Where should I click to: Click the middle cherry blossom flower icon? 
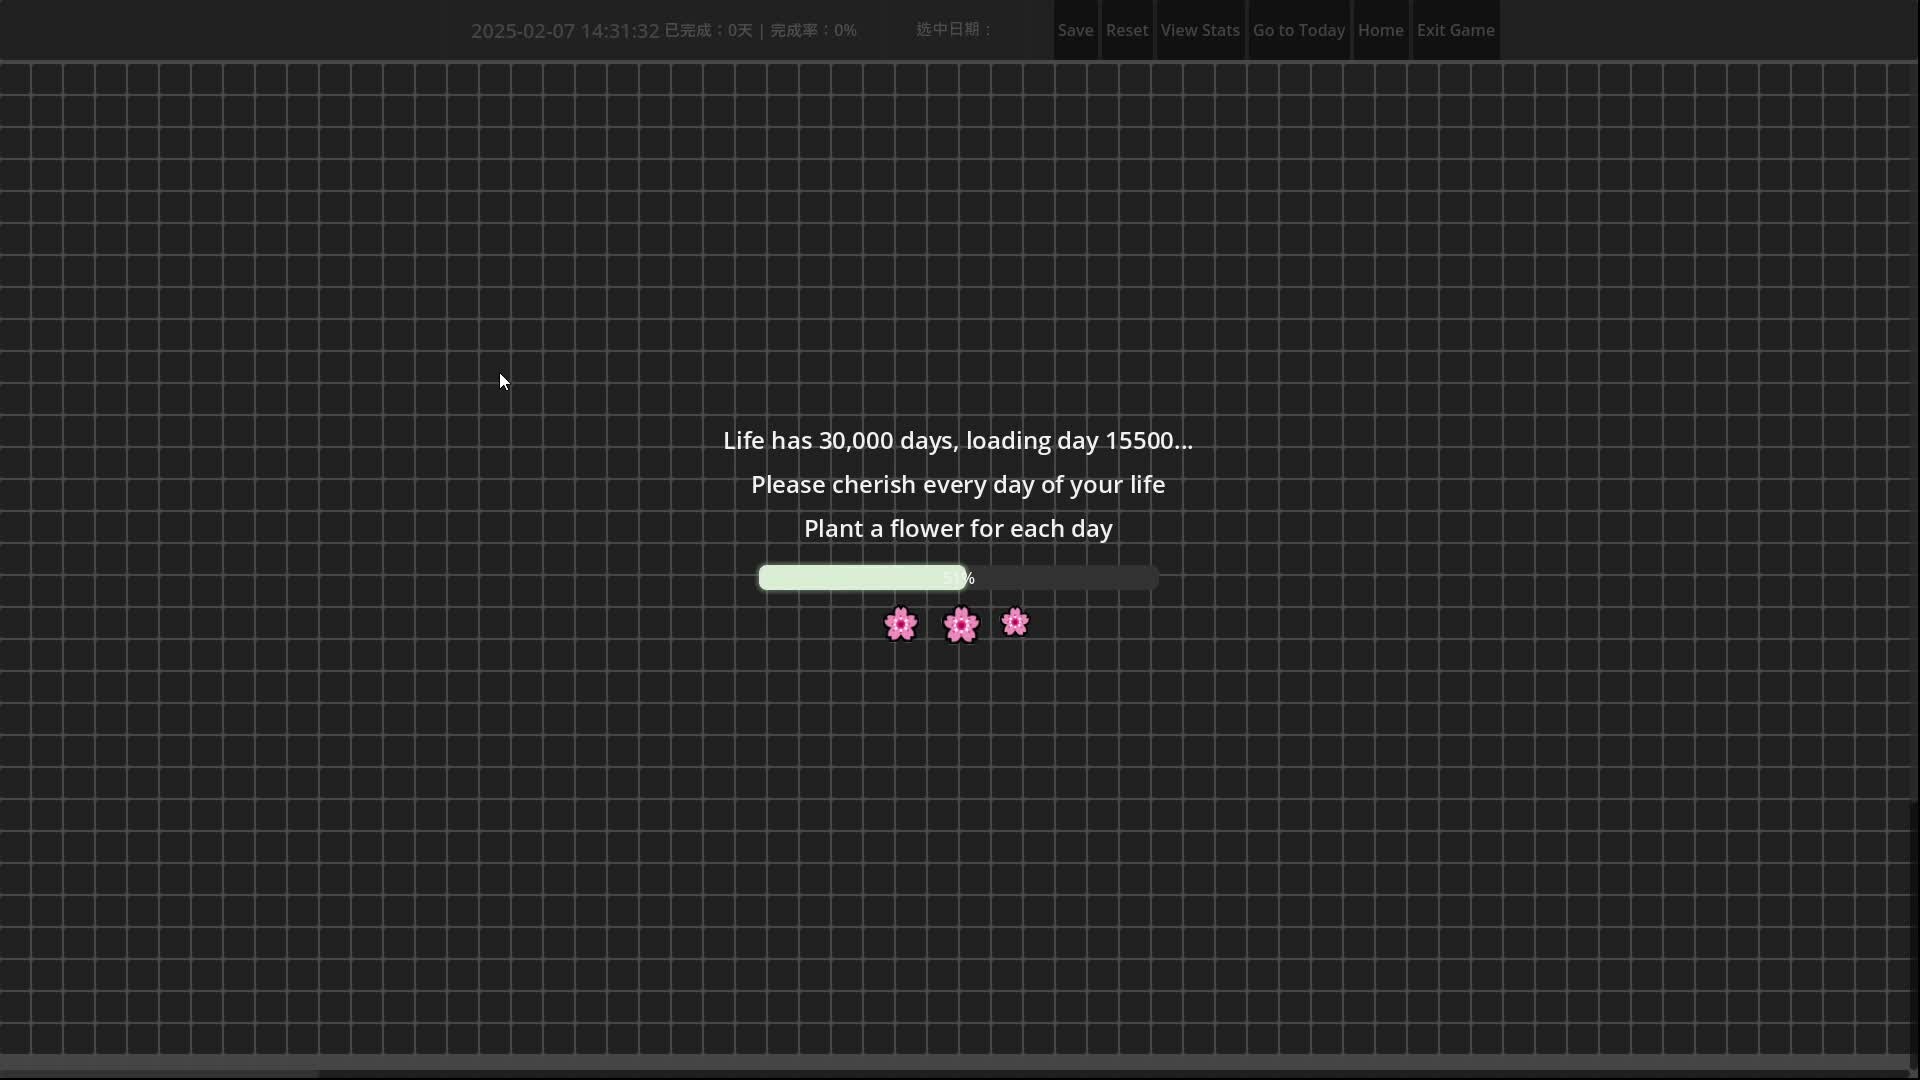tap(961, 625)
